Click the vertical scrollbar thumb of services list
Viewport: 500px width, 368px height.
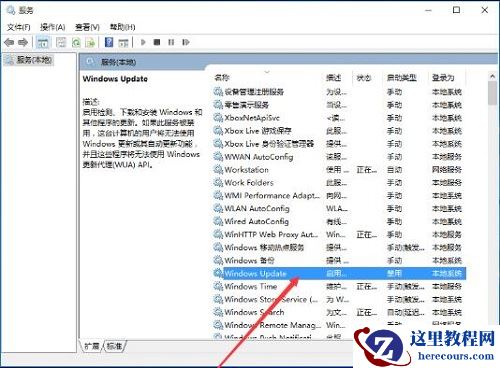492,93
